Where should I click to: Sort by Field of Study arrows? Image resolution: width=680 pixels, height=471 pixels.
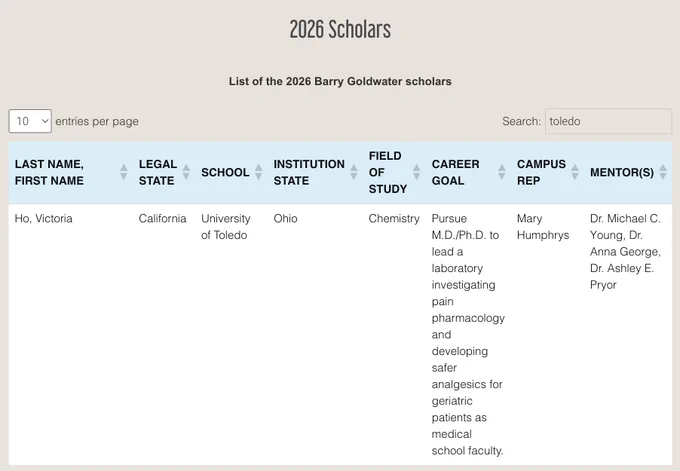click(416, 172)
